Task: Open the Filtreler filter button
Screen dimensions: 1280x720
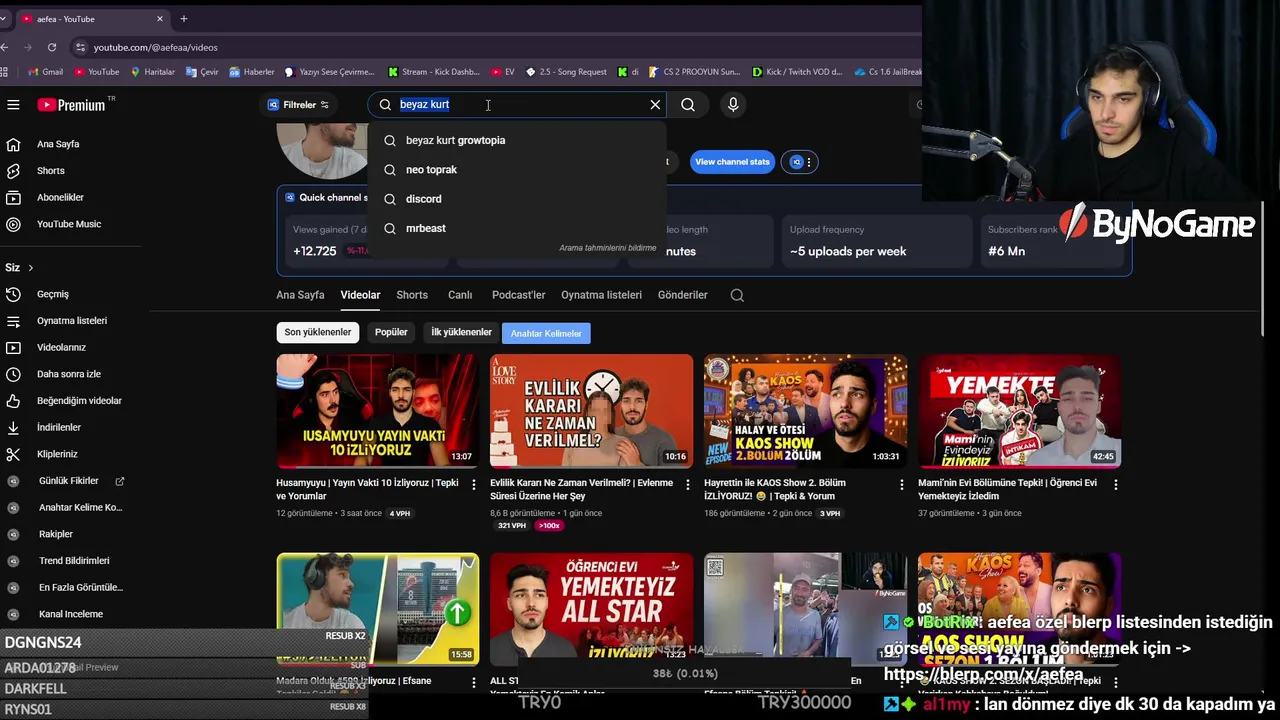Action: tap(298, 105)
